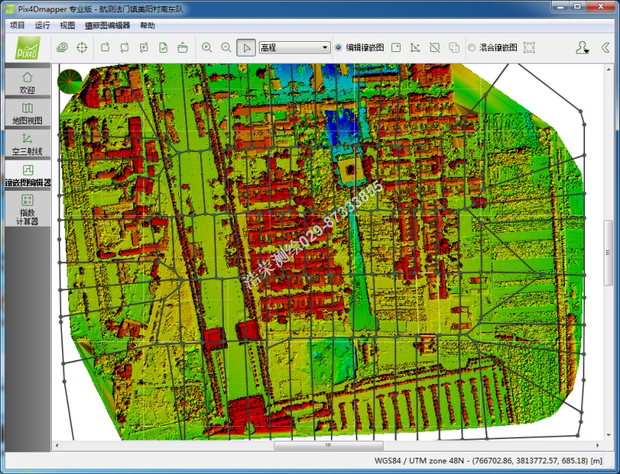Click the round compass dial at the map corner
620x474 pixels.
point(70,81)
